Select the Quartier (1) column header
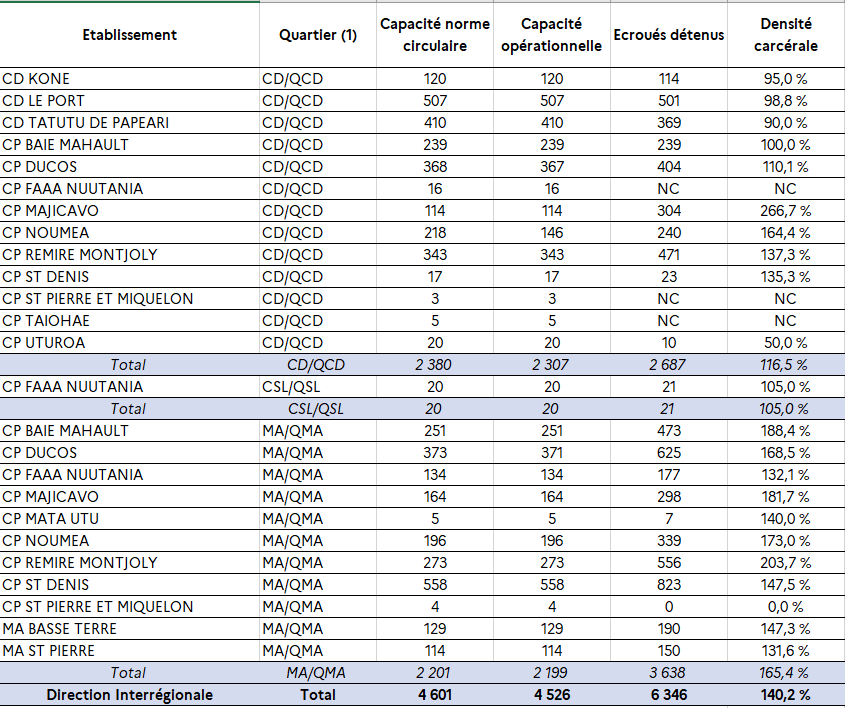 pyautogui.click(x=318, y=35)
